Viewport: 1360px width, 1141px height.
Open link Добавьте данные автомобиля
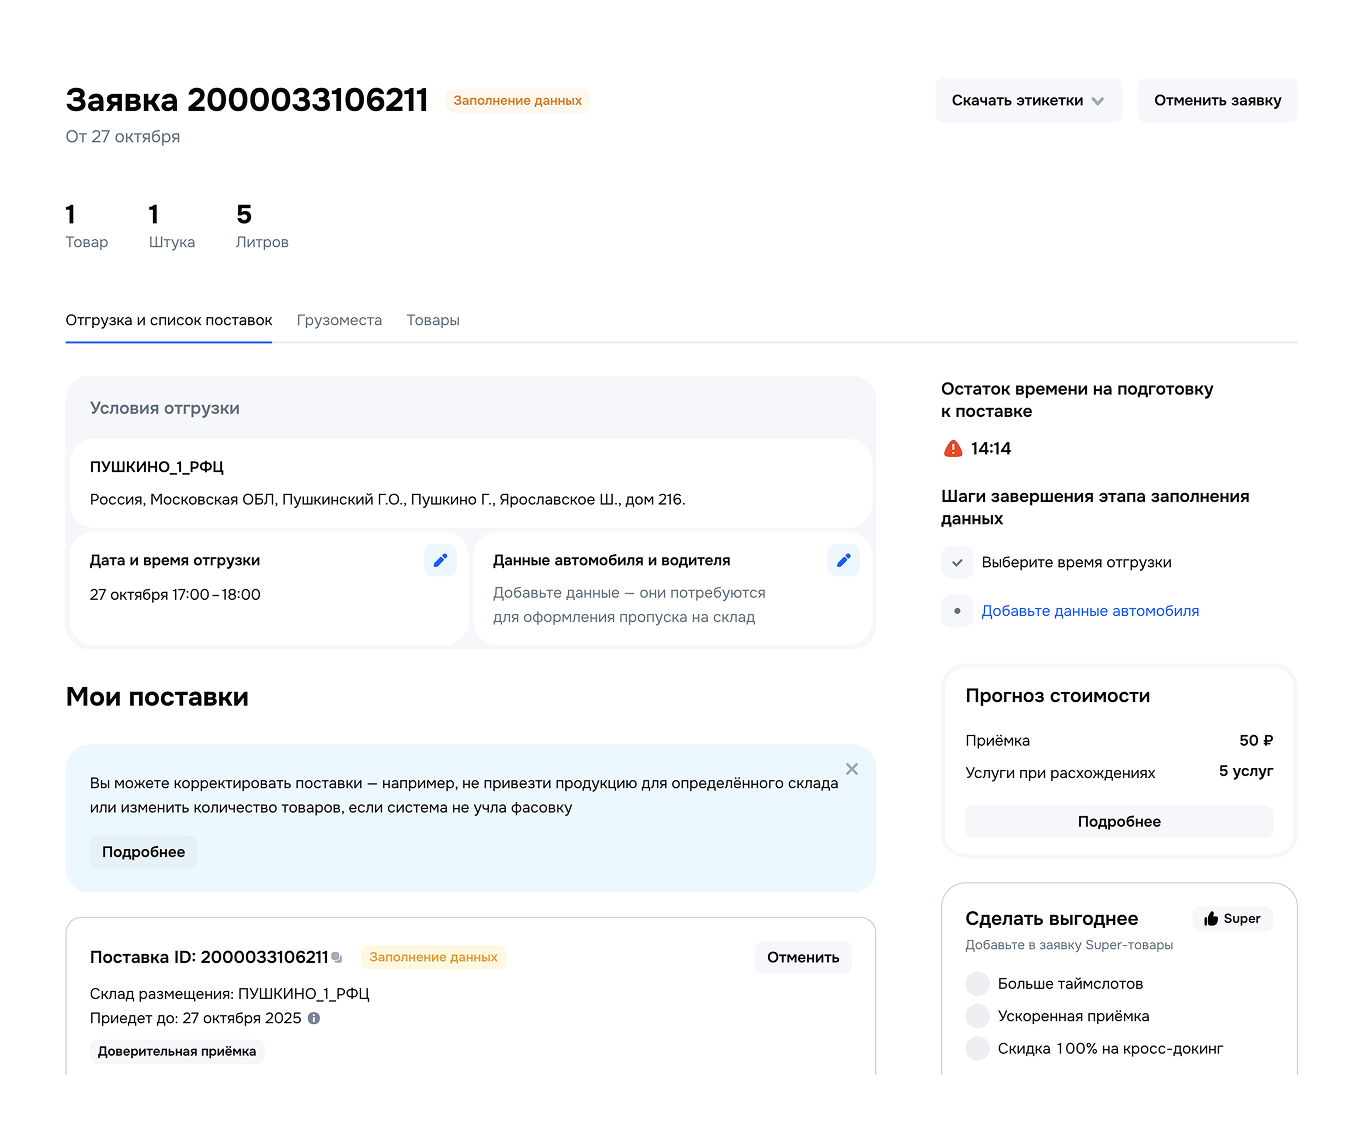point(1090,610)
